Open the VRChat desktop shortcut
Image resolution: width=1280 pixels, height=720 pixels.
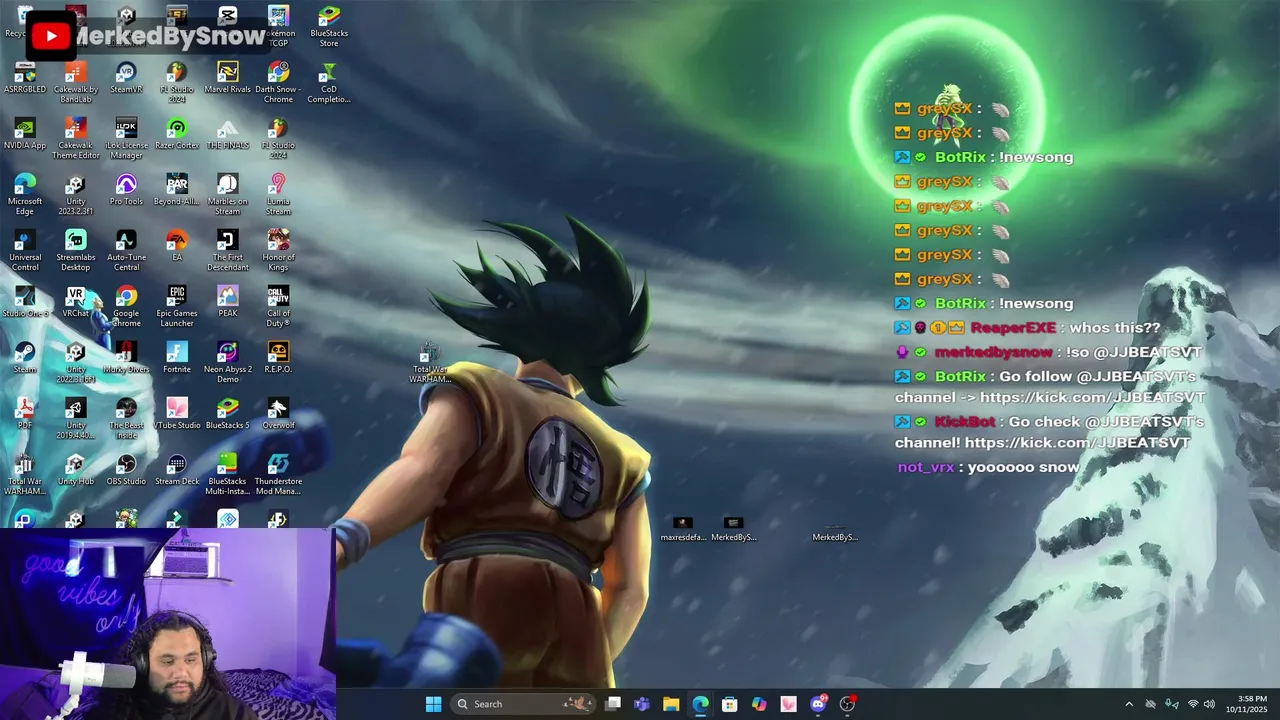tap(75, 302)
